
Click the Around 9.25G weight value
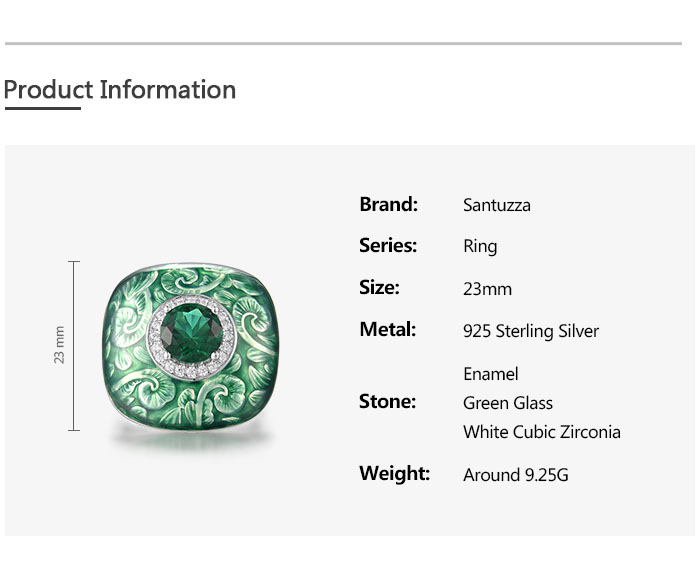[x=516, y=475]
